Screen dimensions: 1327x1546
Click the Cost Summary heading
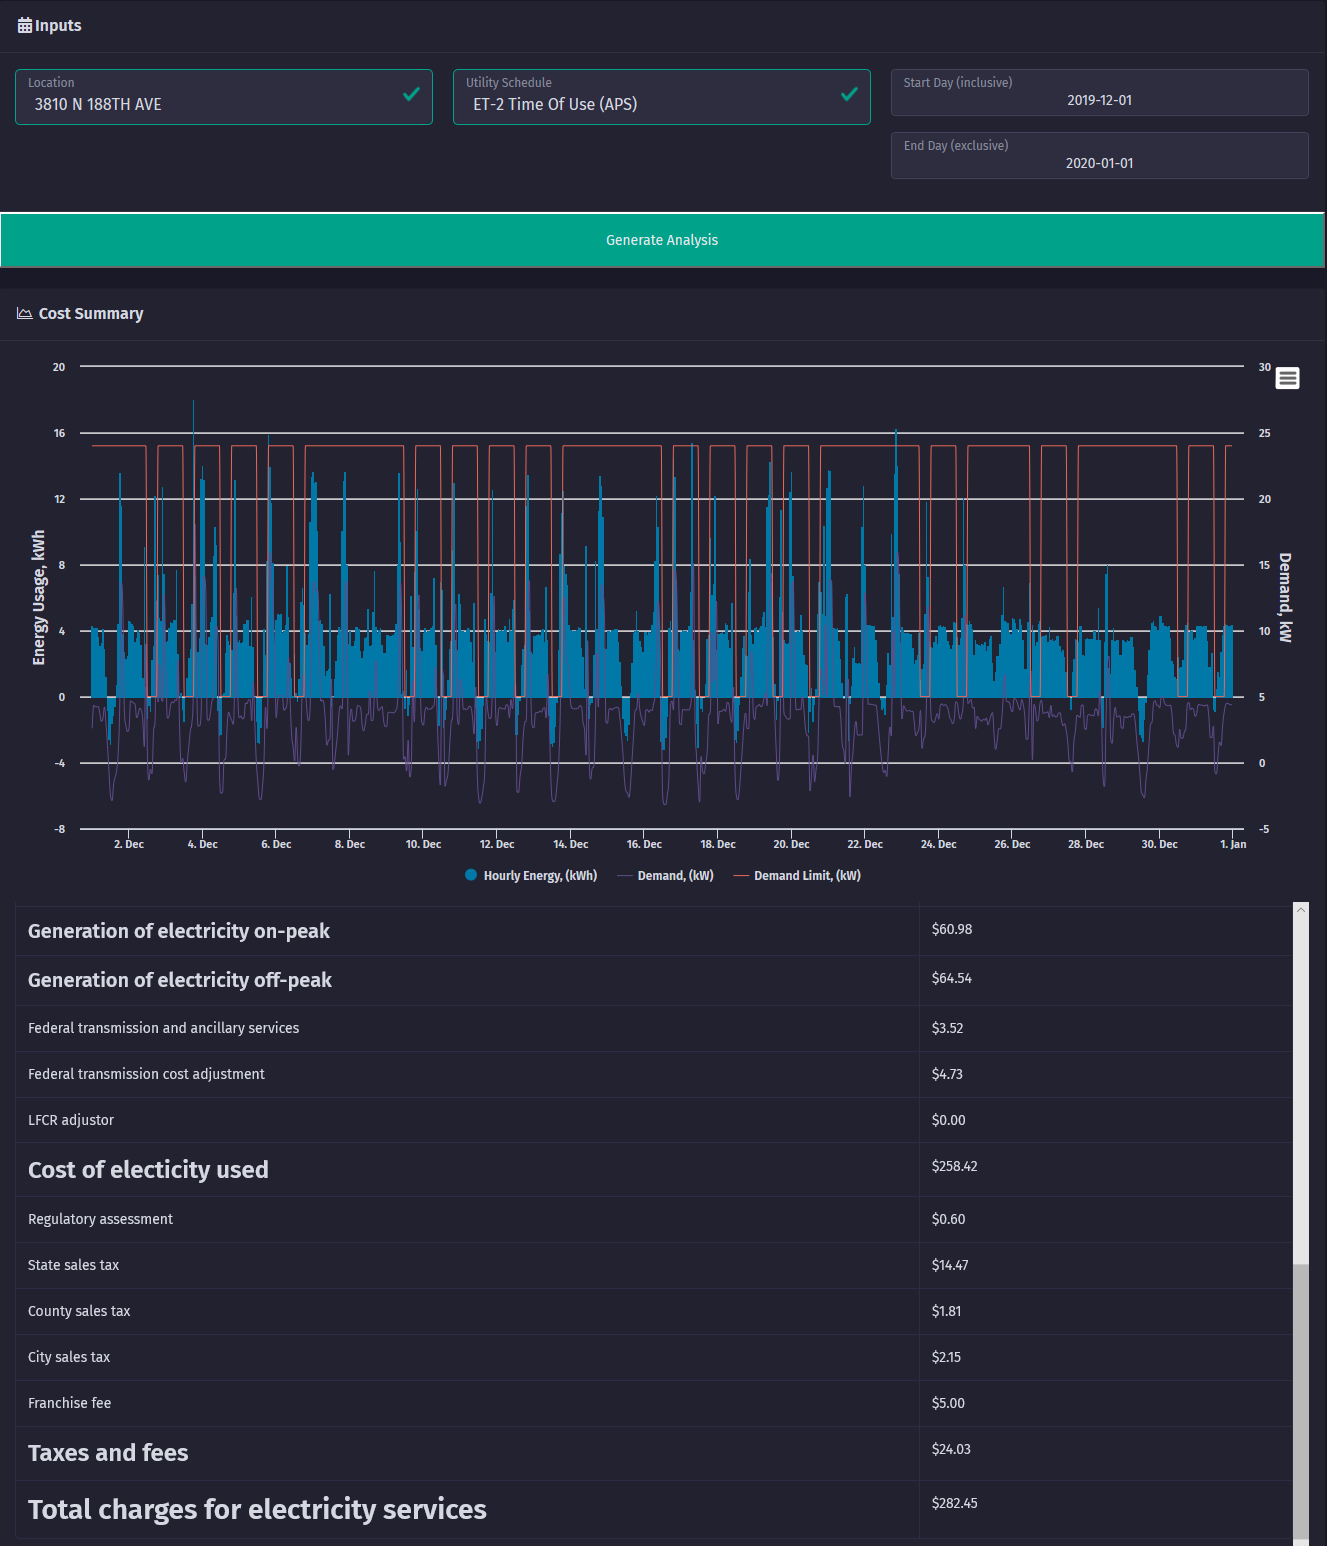91,314
